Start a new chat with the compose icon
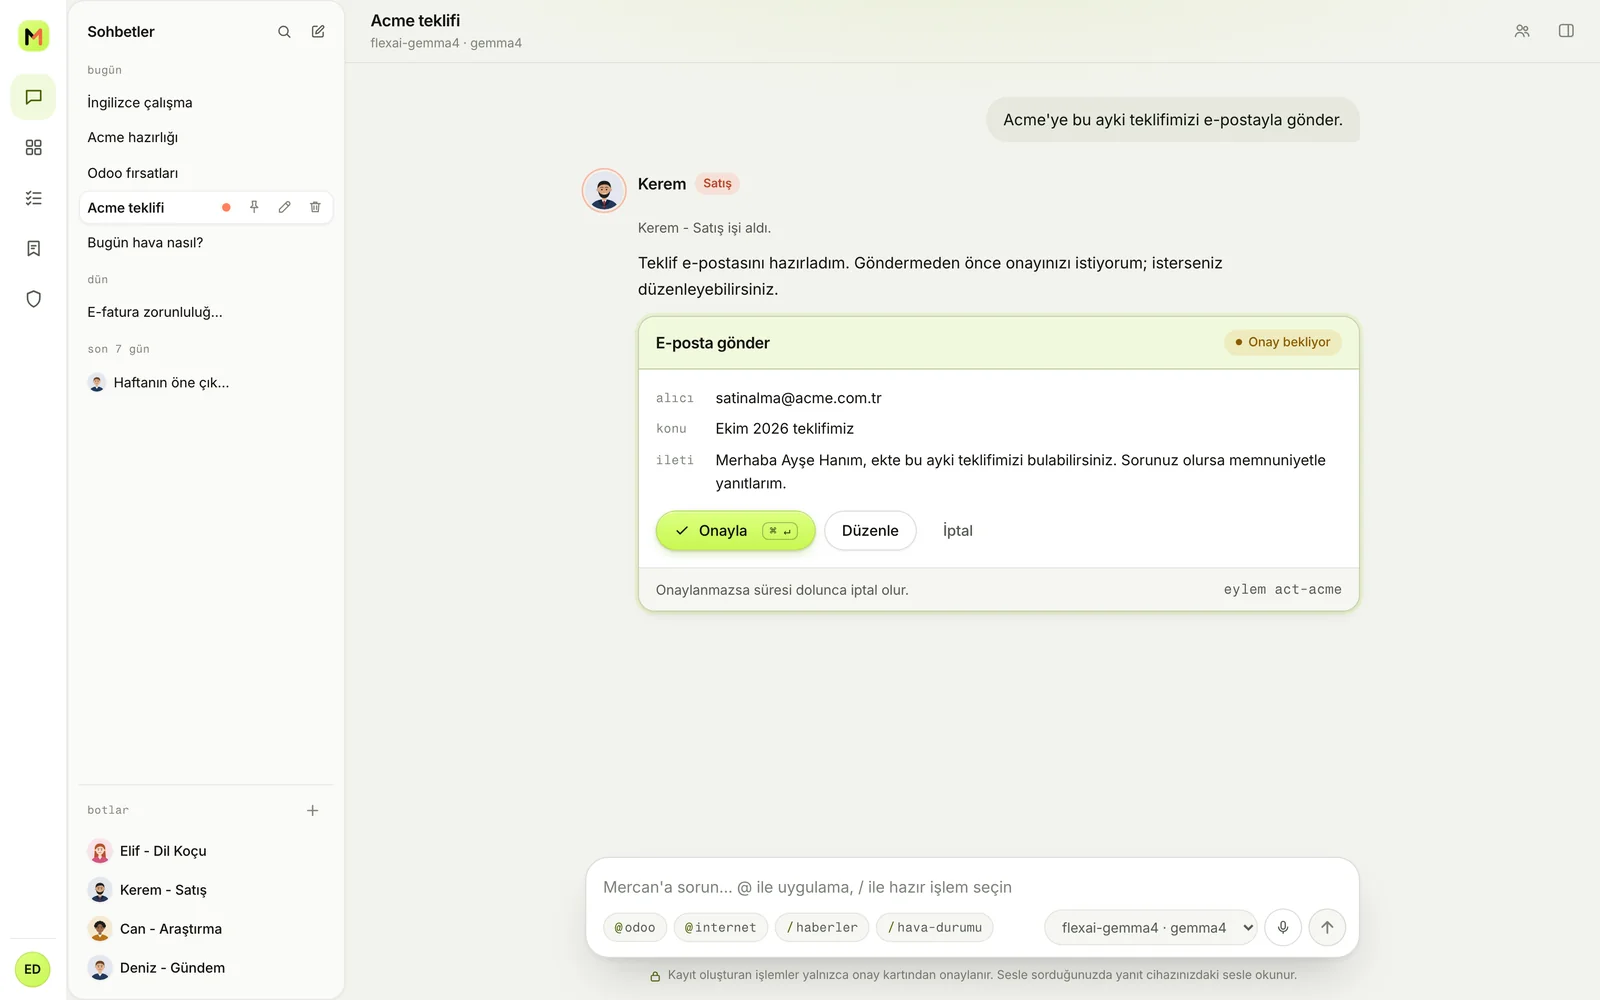The width and height of the screenshot is (1600, 1000). [x=318, y=32]
